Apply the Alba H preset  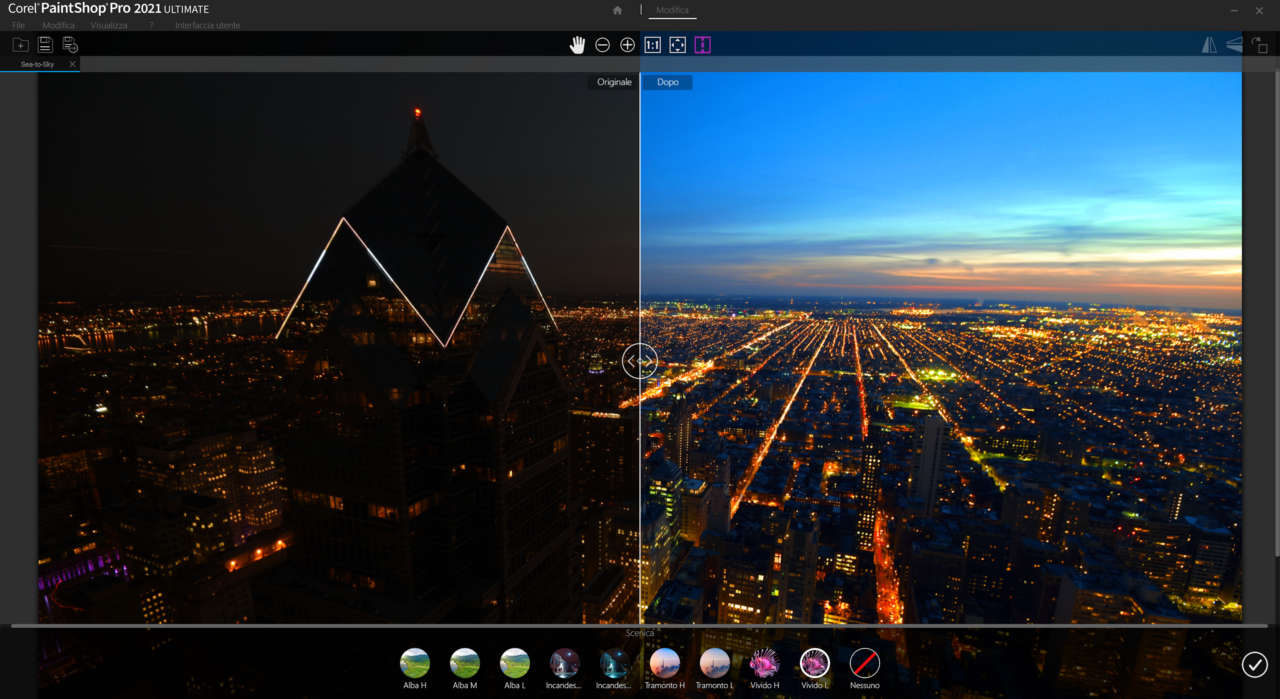point(415,663)
